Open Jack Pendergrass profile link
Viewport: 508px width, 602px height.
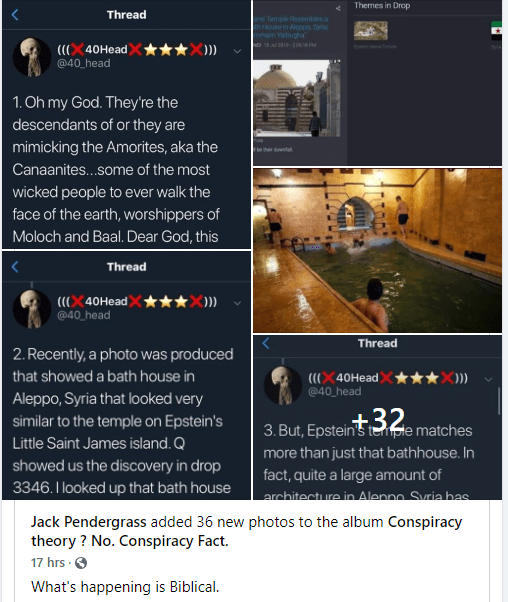pos(89,522)
